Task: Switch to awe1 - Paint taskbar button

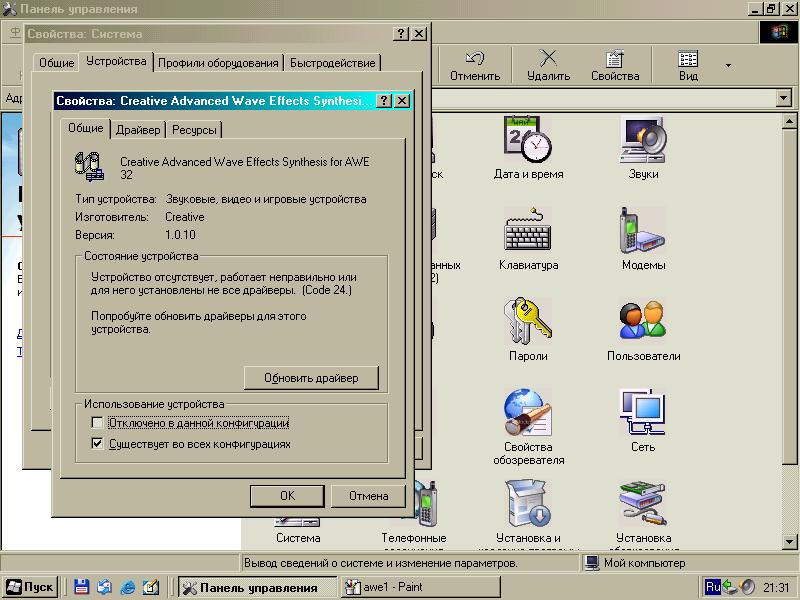Action: point(420,587)
